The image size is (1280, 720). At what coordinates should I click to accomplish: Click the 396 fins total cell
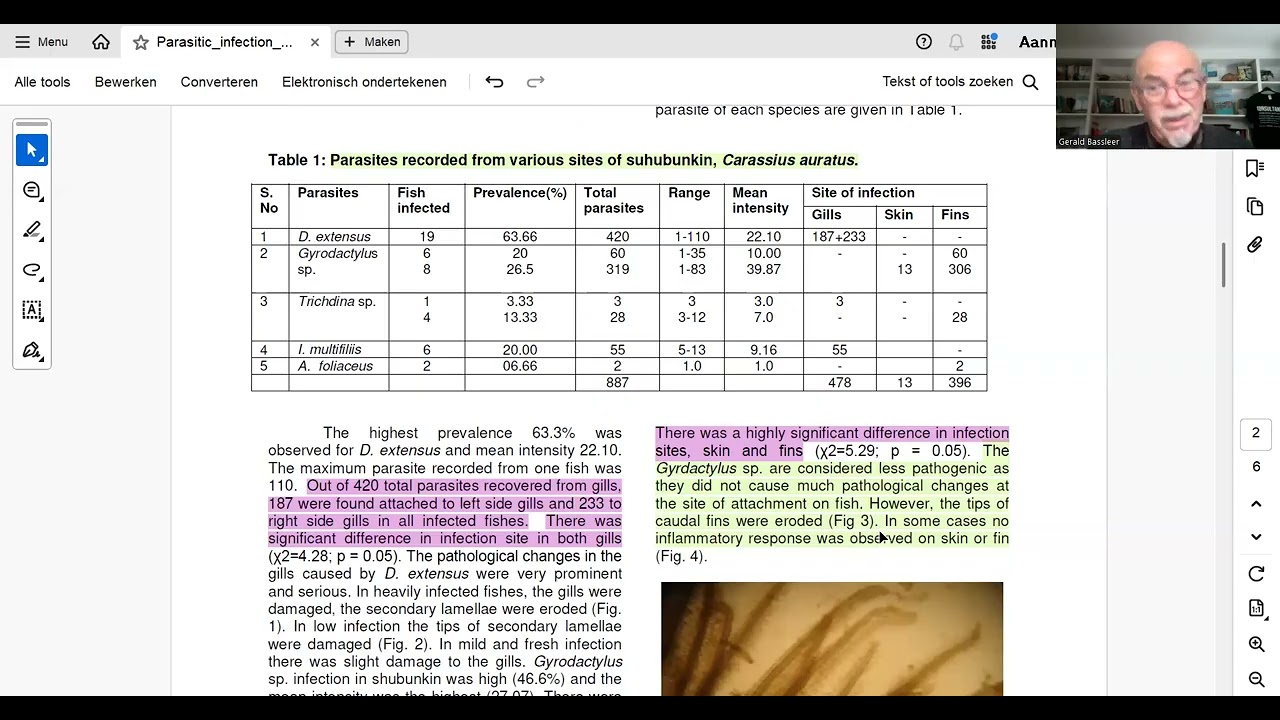point(959,383)
